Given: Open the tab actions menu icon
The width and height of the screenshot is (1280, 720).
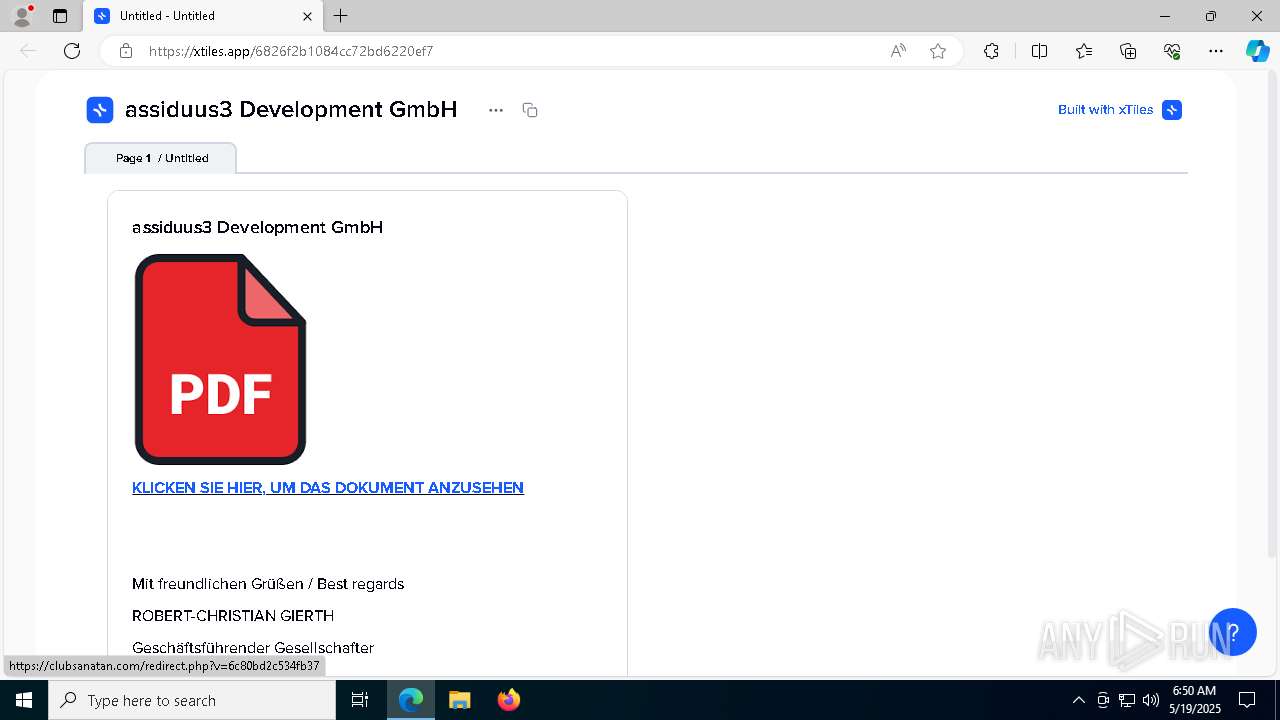Looking at the screenshot, I should [x=60, y=16].
